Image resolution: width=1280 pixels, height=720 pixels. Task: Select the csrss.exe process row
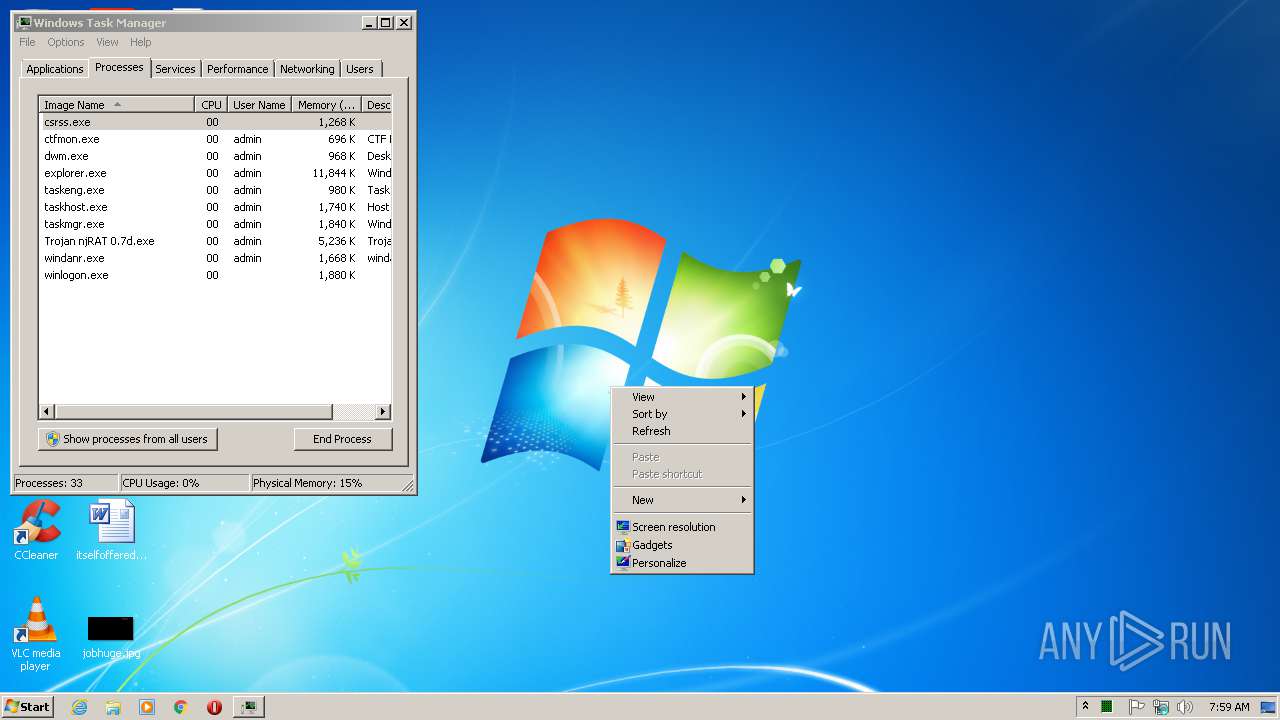215,122
